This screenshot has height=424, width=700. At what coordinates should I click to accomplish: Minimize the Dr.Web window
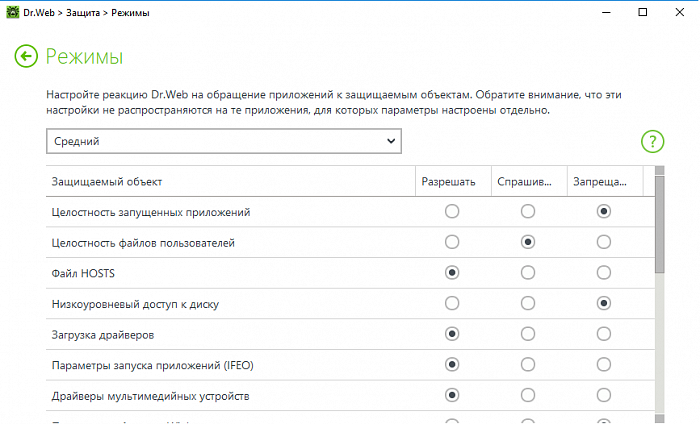606,12
